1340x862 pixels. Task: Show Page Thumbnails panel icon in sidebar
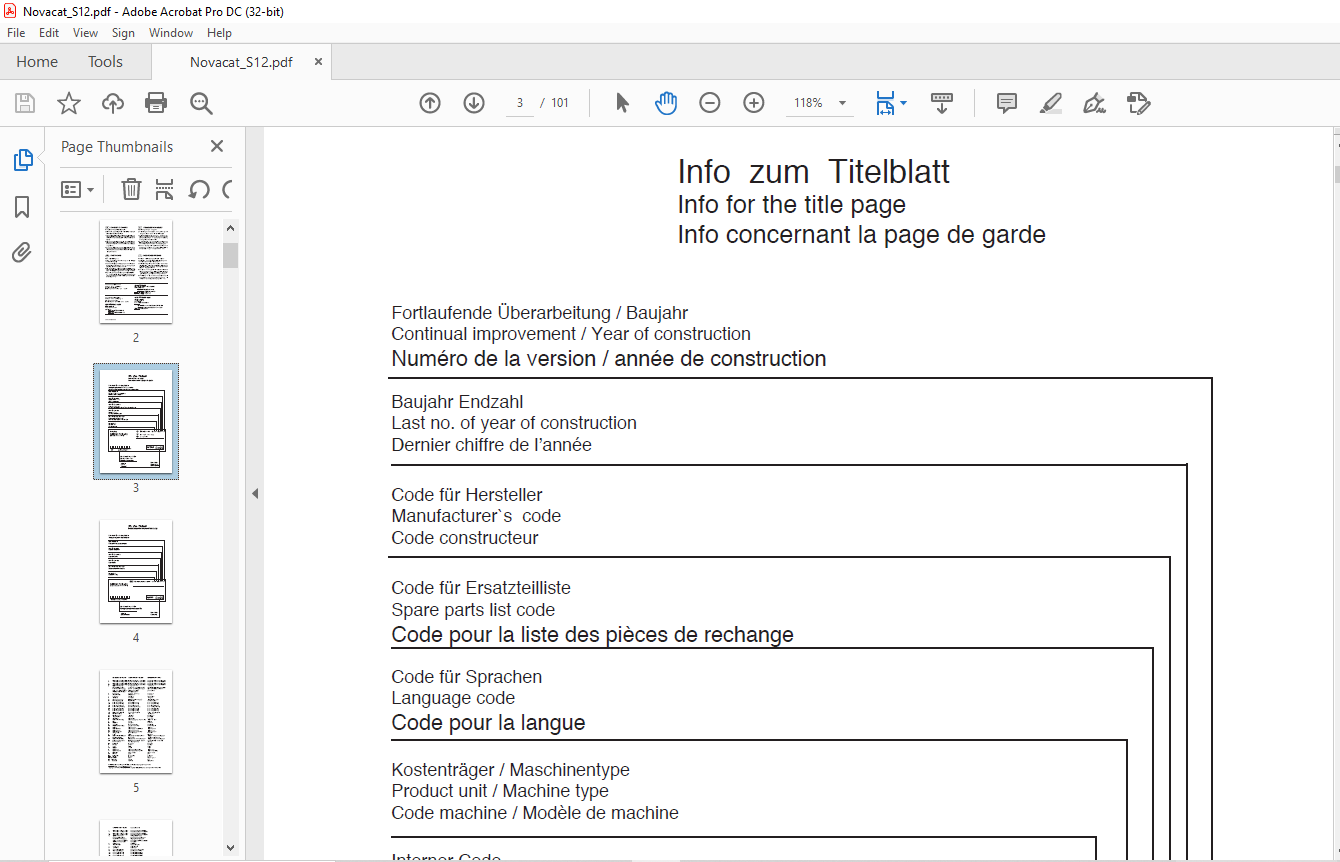tap(22, 160)
